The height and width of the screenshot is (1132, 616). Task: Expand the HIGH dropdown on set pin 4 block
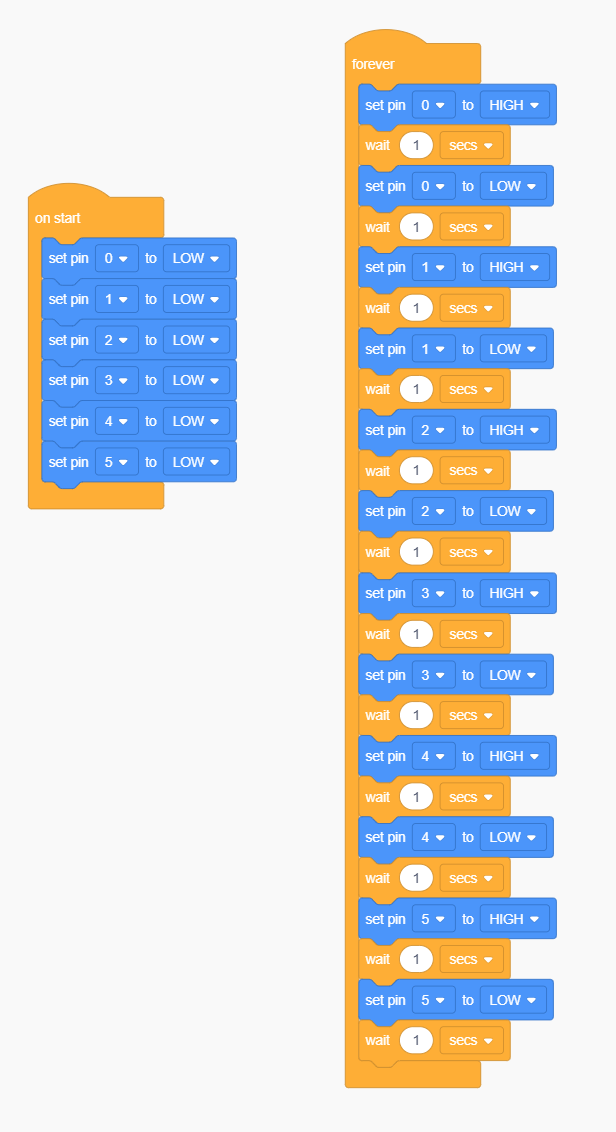(514, 756)
